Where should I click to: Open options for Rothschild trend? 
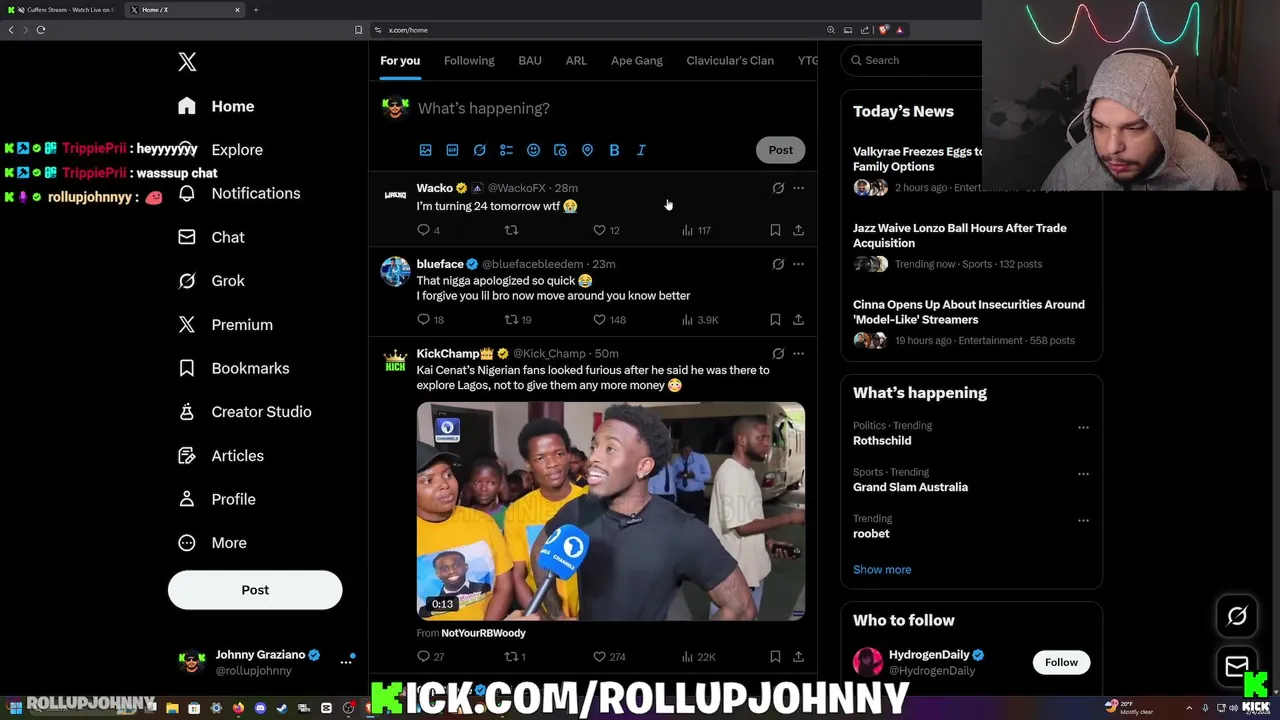click(x=1083, y=427)
